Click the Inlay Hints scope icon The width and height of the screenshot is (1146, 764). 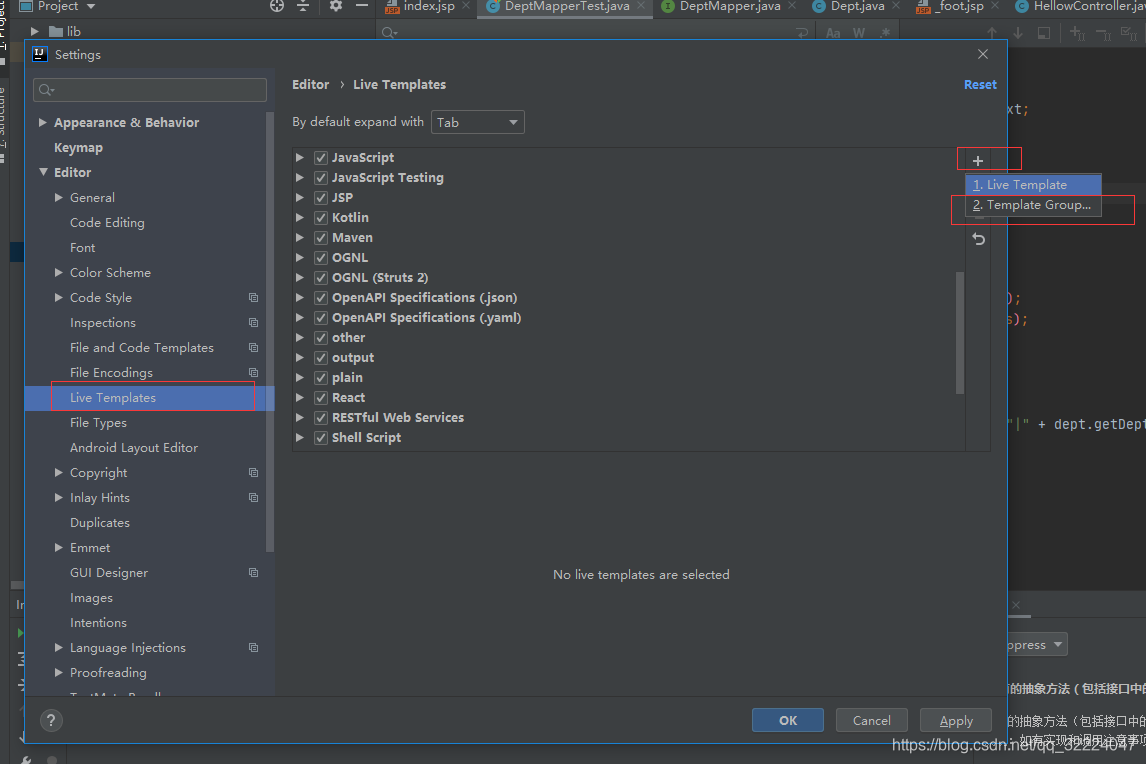[x=254, y=497]
